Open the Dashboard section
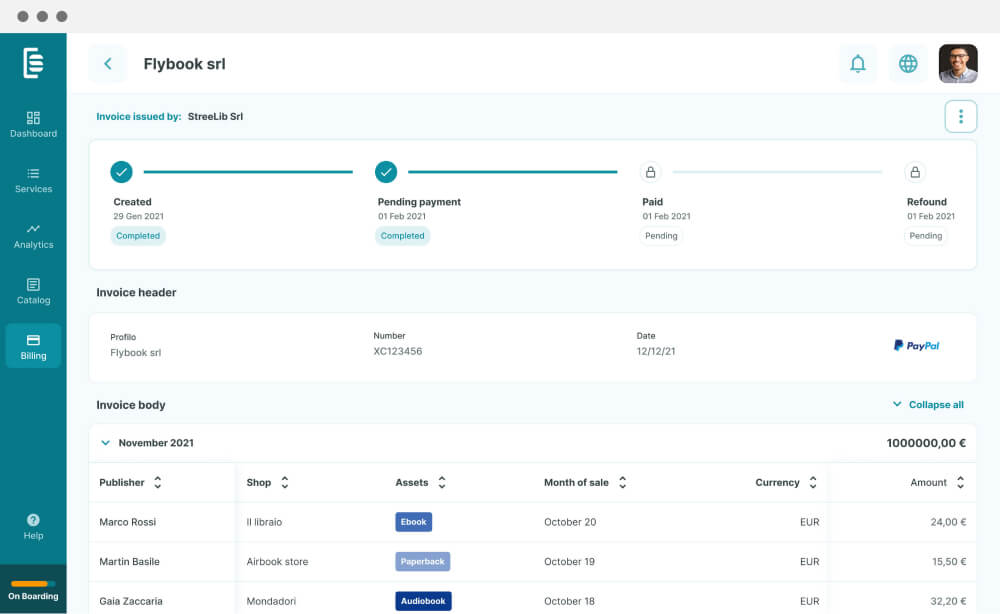 (x=33, y=125)
